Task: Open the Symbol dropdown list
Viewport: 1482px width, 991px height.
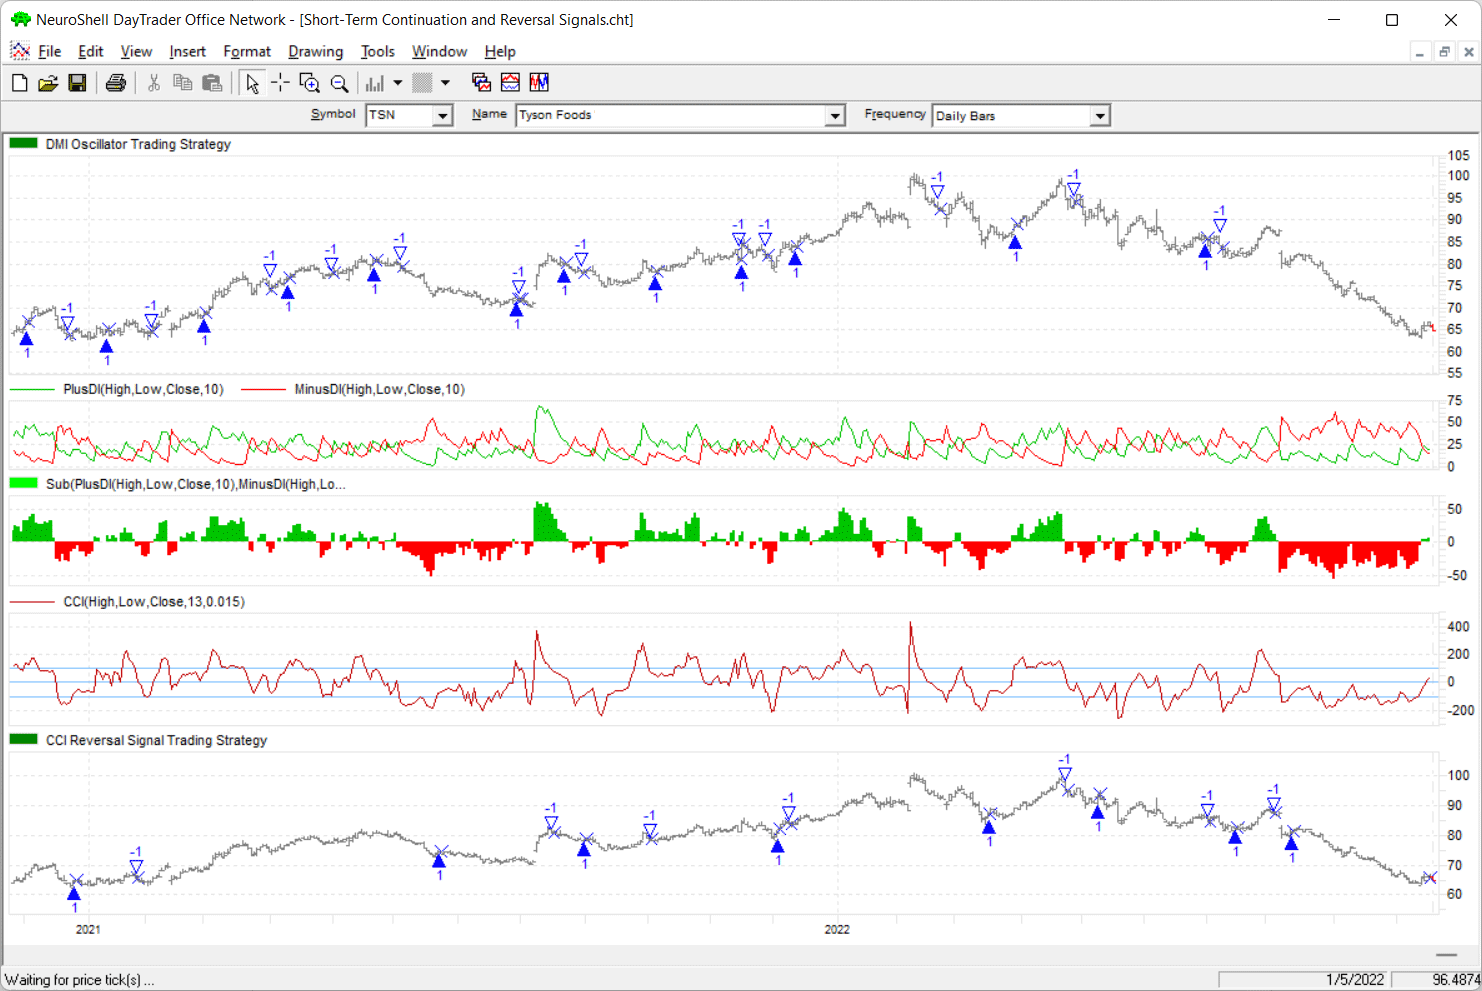Action: (x=441, y=116)
